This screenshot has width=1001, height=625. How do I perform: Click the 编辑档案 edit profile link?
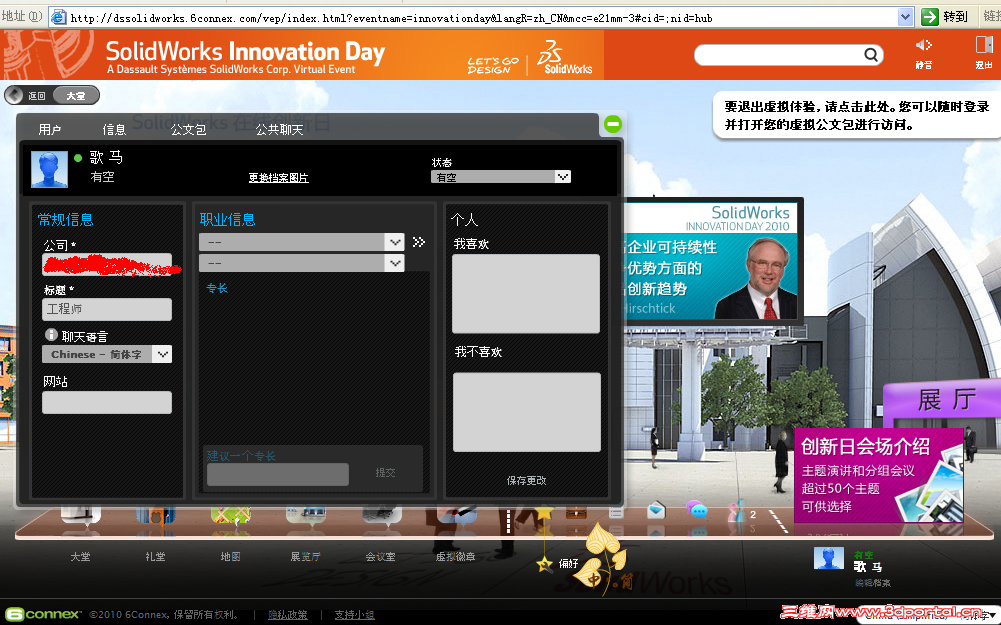click(873, 582)
